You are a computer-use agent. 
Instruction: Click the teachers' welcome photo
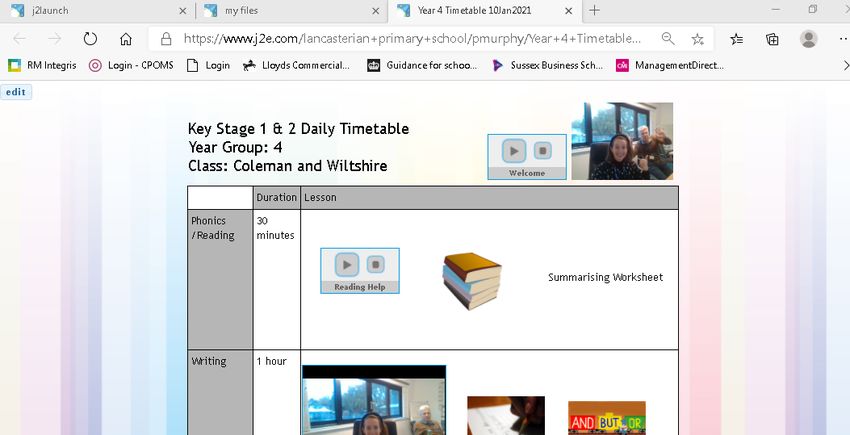click(x=622, y=141)
